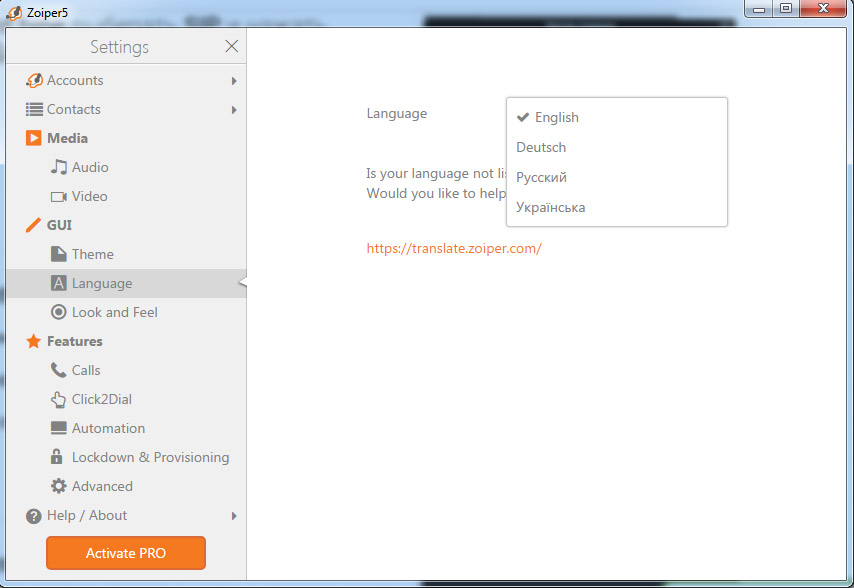Expand the Help / About submenu arrow
Screen dimensions: 854x588
(234, 516)
